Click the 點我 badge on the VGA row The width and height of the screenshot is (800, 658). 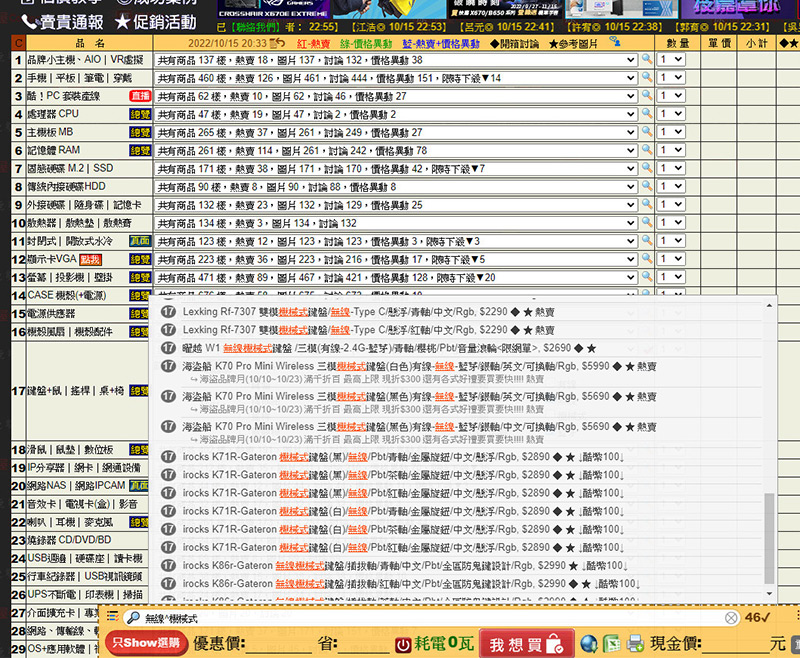click(90, 260)
